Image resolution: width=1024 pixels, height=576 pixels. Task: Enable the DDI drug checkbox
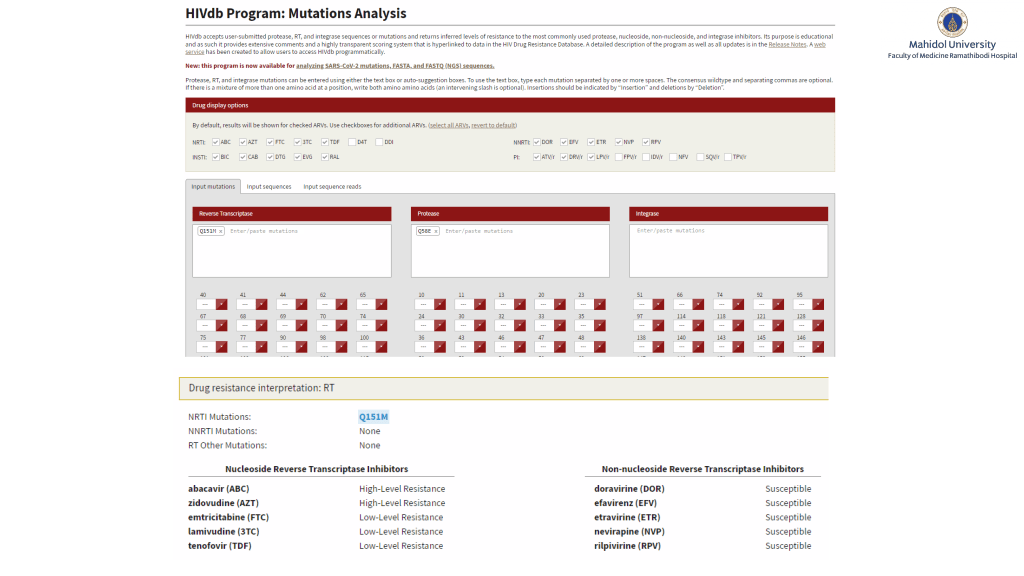[378, 142]
